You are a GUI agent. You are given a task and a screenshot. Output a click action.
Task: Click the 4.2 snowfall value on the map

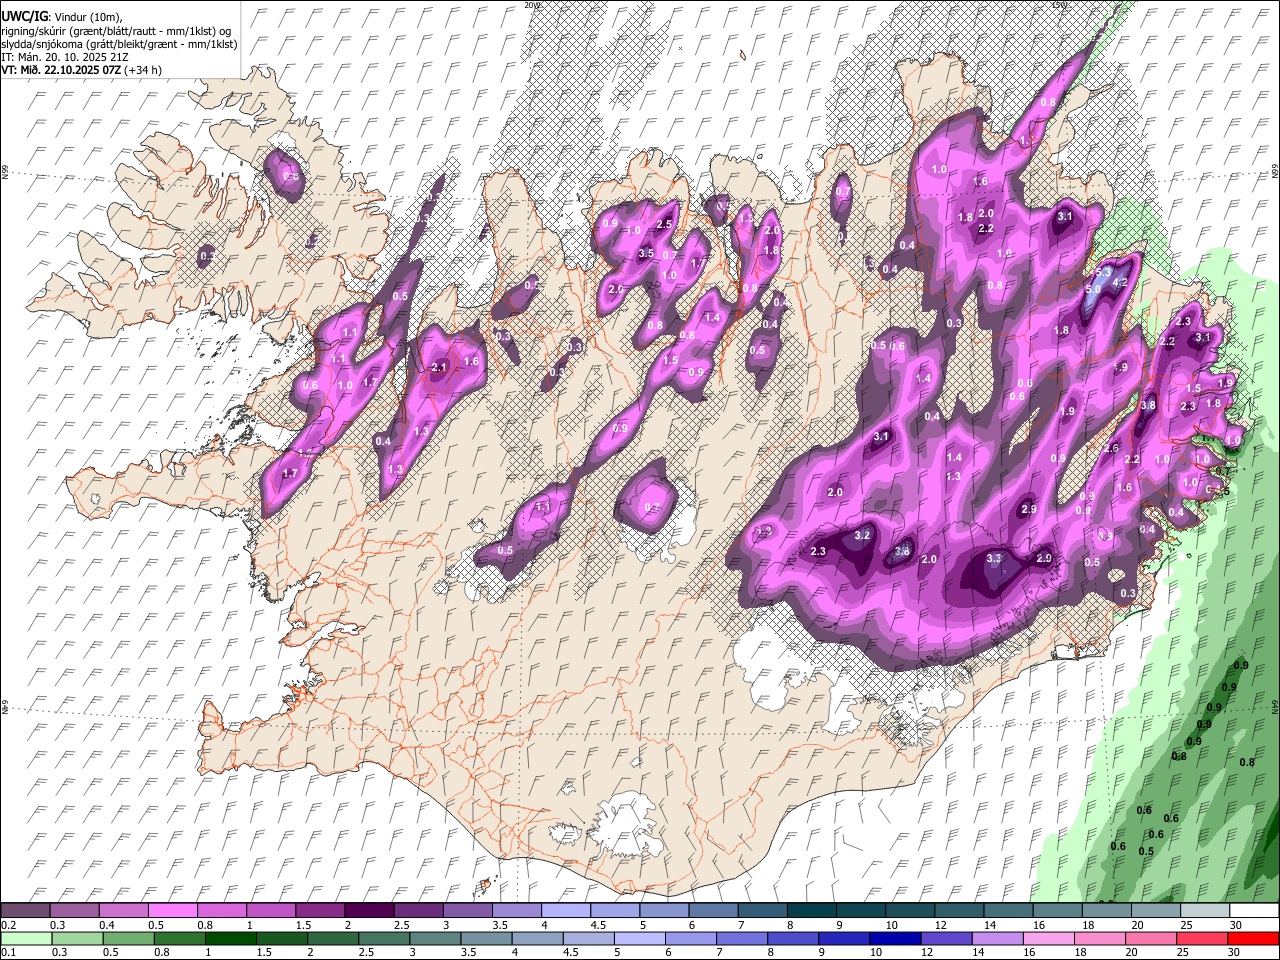pos(1120,283)
